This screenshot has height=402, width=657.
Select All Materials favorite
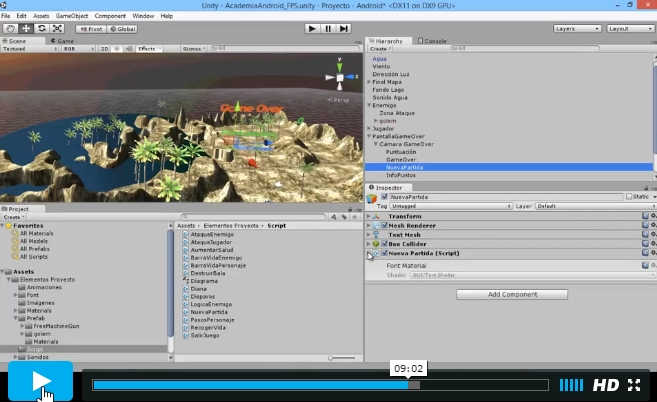pyautogui.click(x=36, y=233)
